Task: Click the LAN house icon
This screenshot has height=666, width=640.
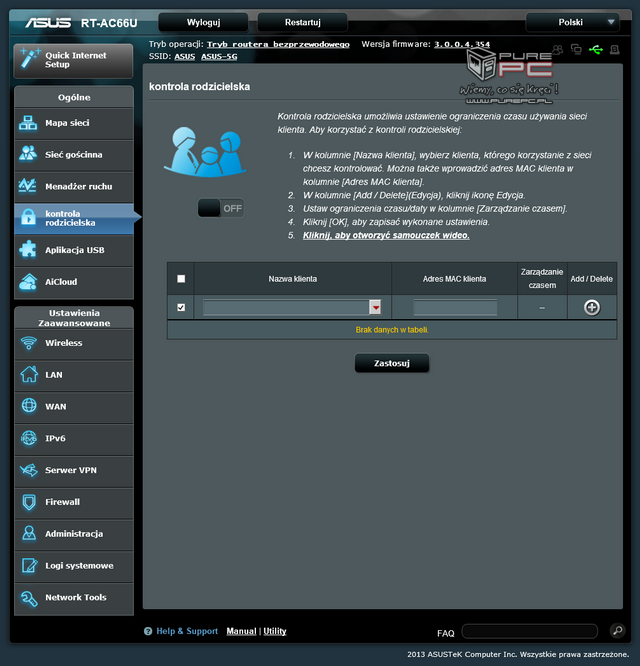Action: pyautogui.click(x=29, y=375)
